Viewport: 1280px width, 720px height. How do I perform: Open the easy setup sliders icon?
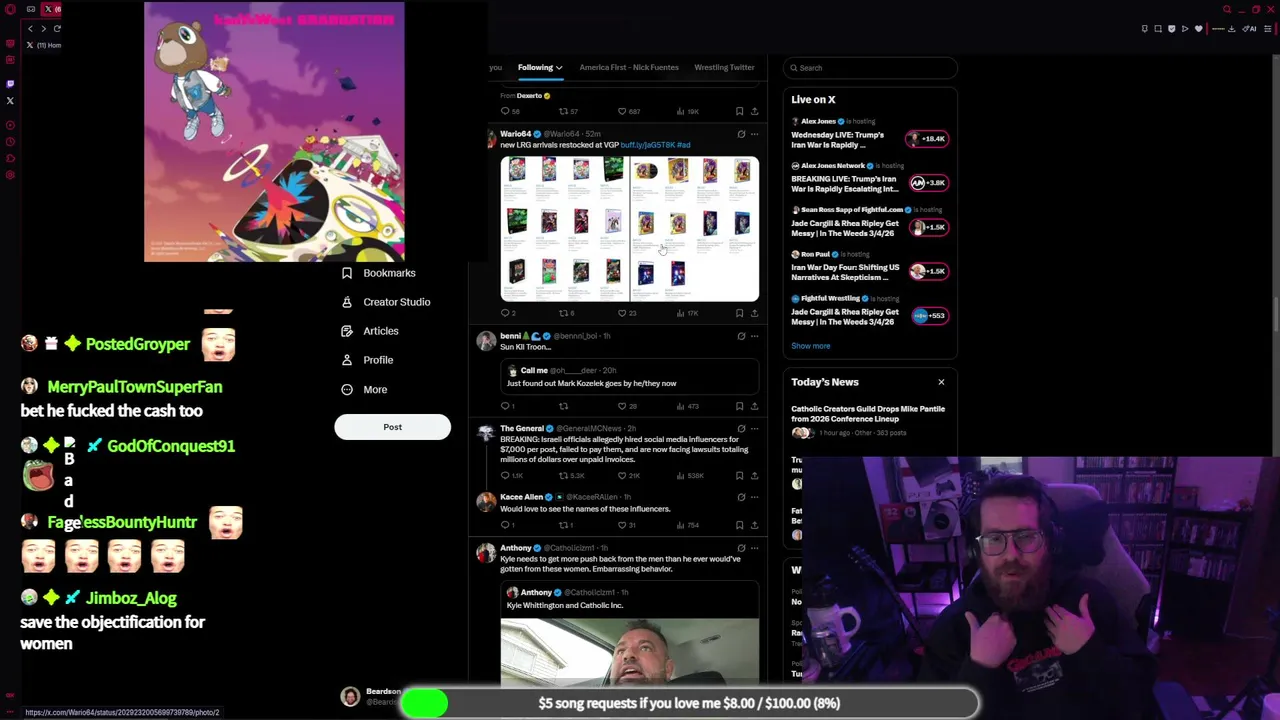coord(1268,28)
